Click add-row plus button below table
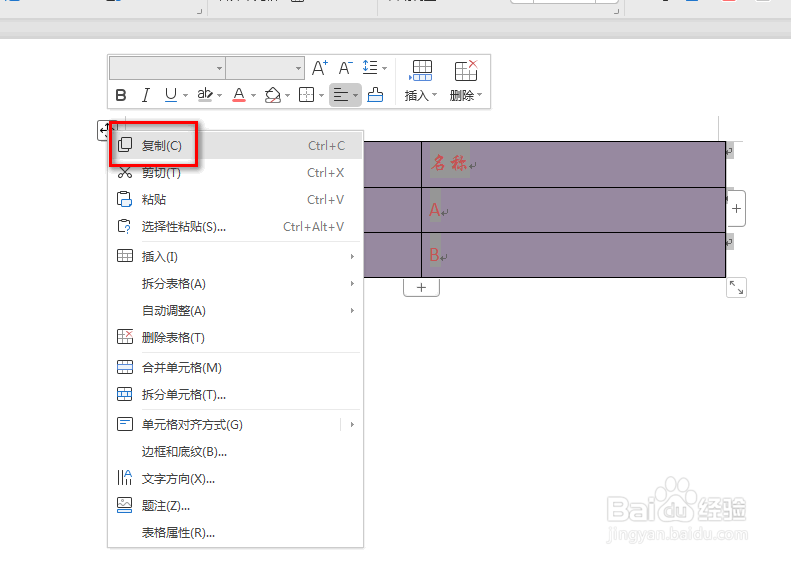The height and width of the screenshot is (561, 791). point(421,288)
